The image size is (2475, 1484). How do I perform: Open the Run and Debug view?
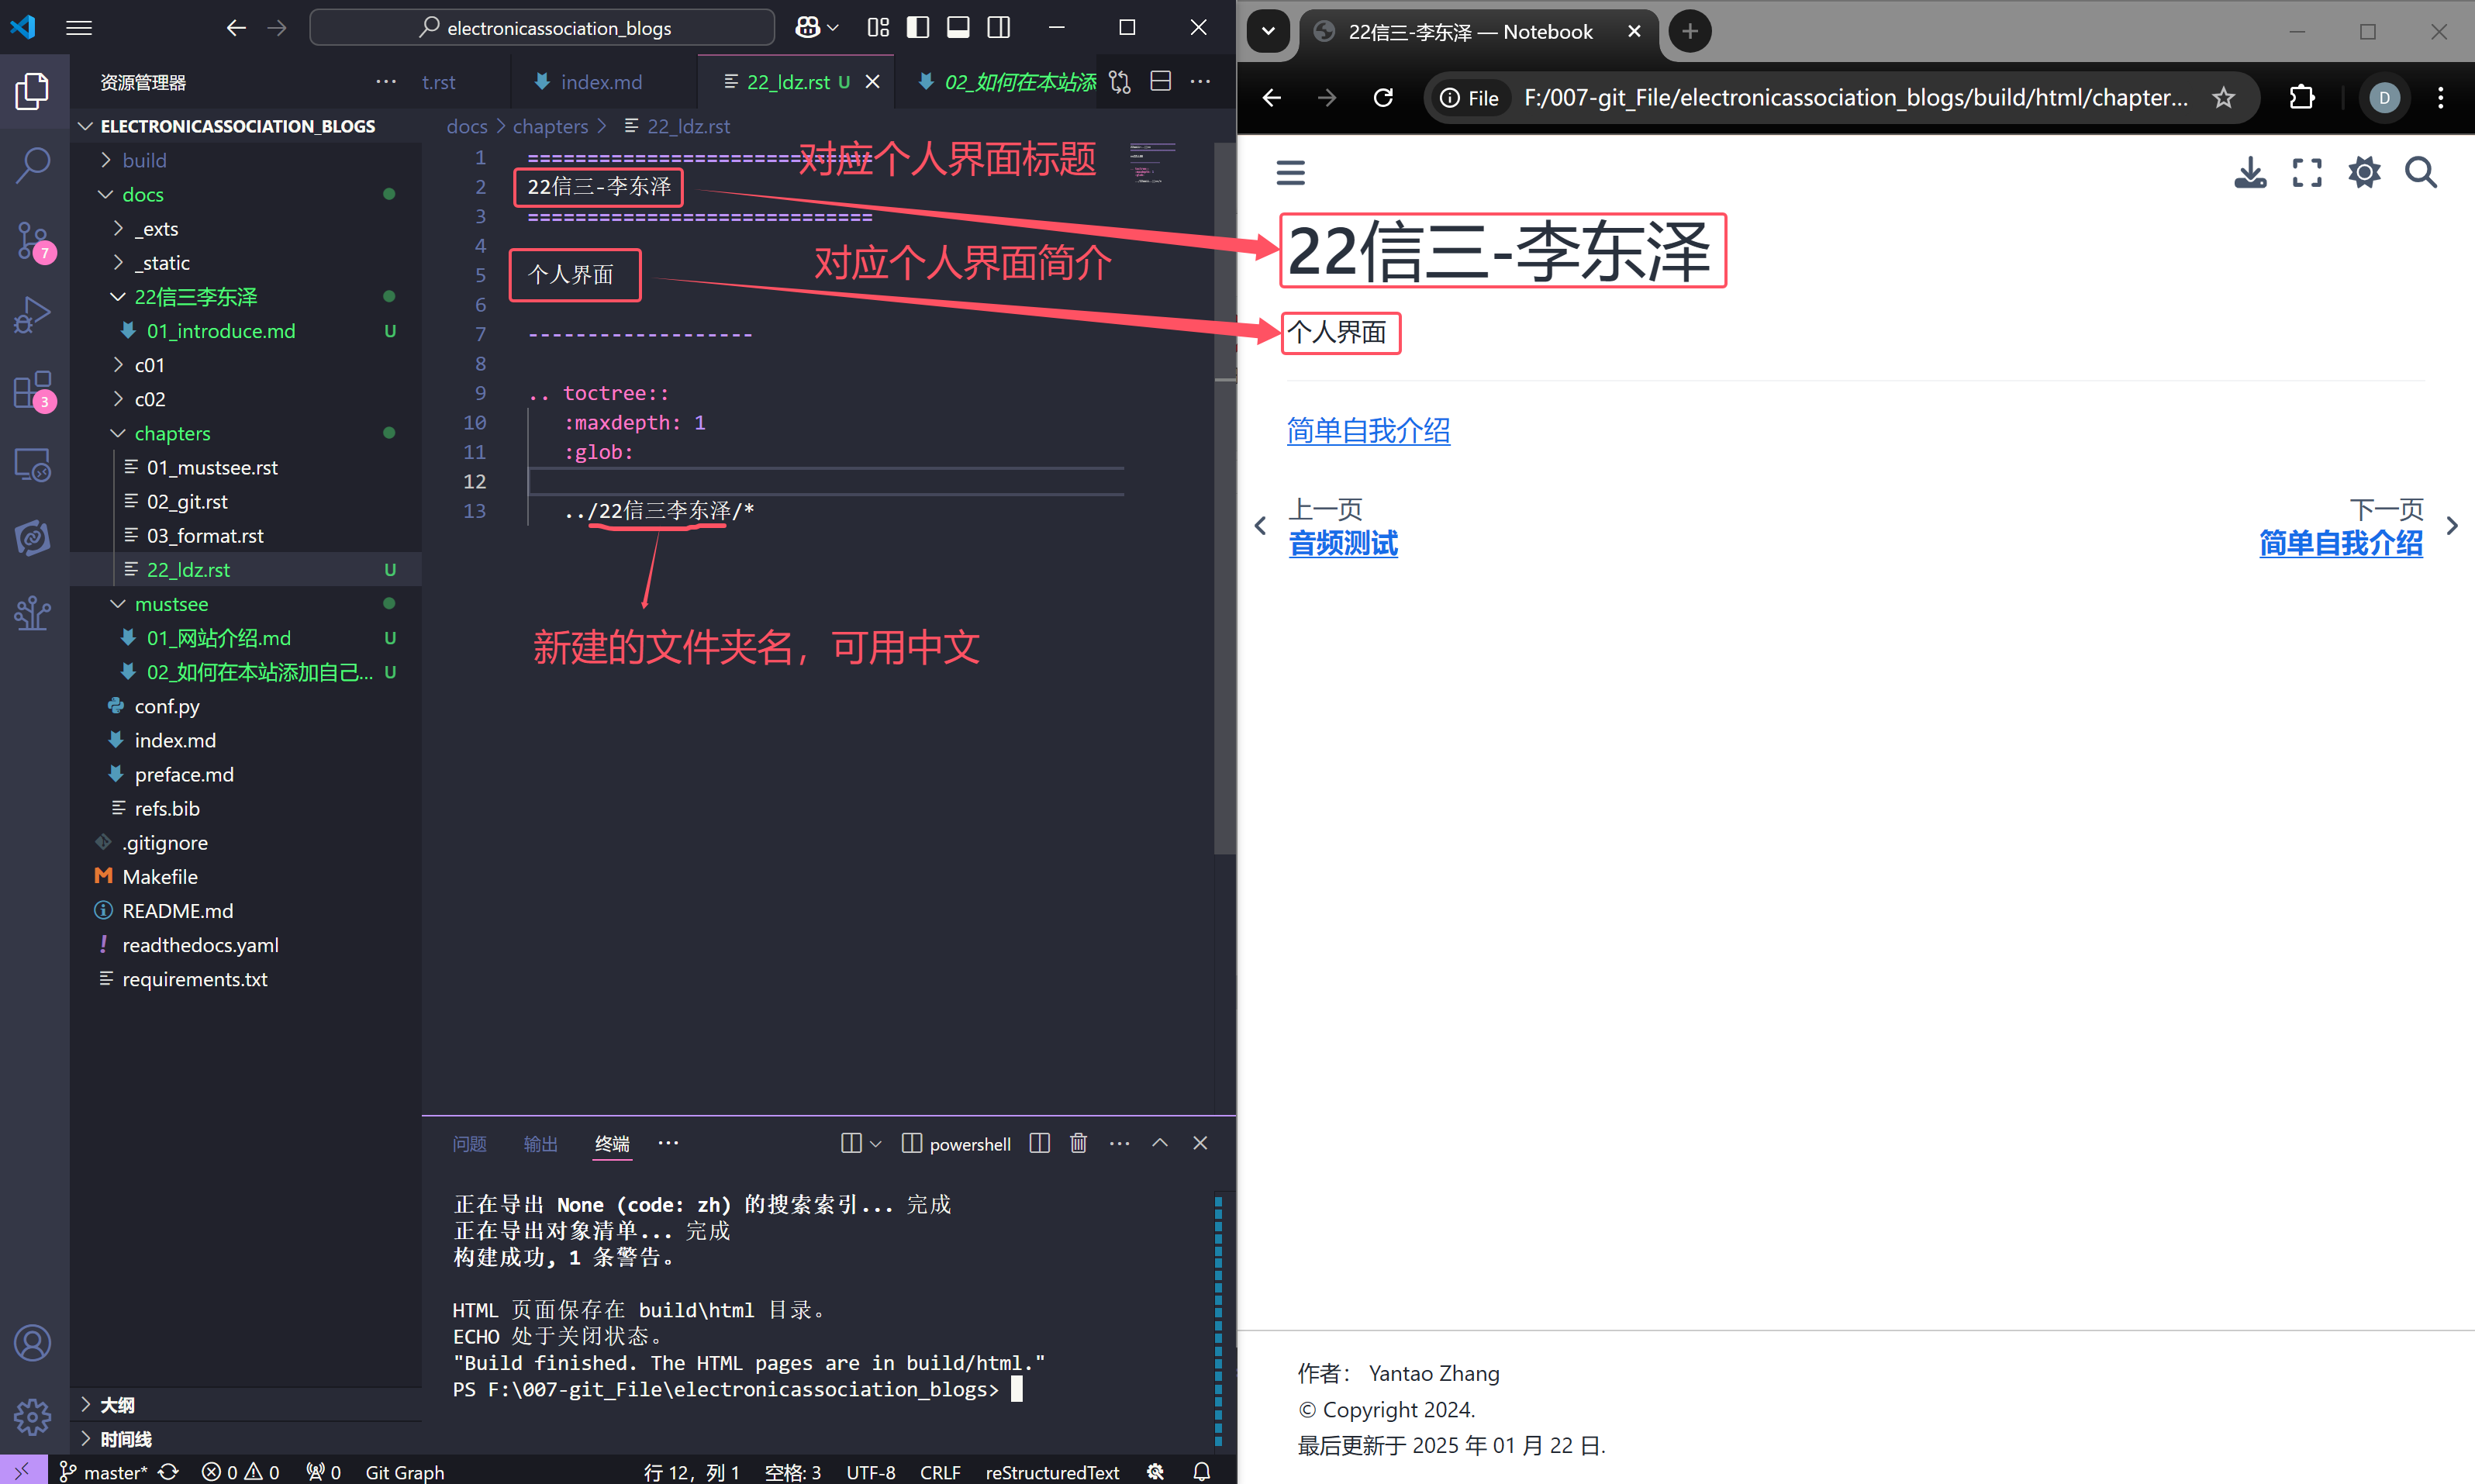pos(33,315)
